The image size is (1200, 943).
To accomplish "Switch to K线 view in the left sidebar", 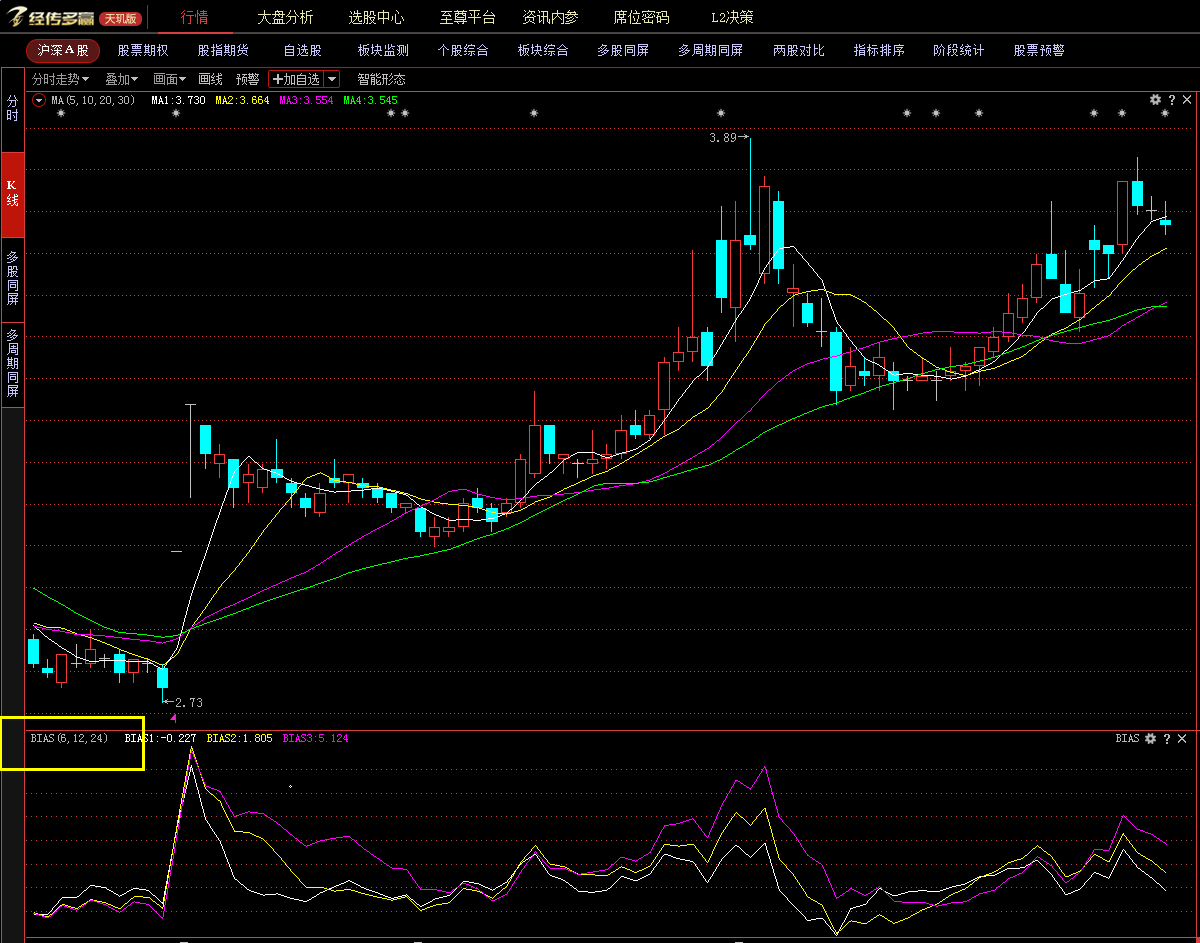I will coord(12,193).
